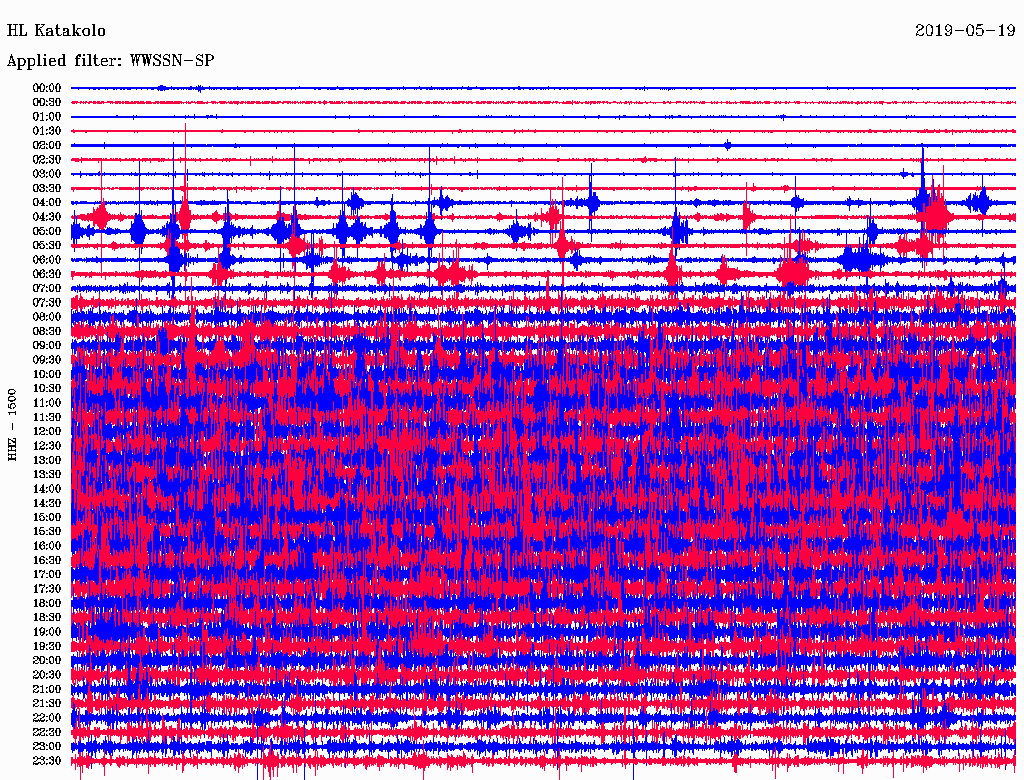The width and height of the screenshot is (1024, 780).
Task: Select the 15:30 time row label
Action: [x=47, y=532]
